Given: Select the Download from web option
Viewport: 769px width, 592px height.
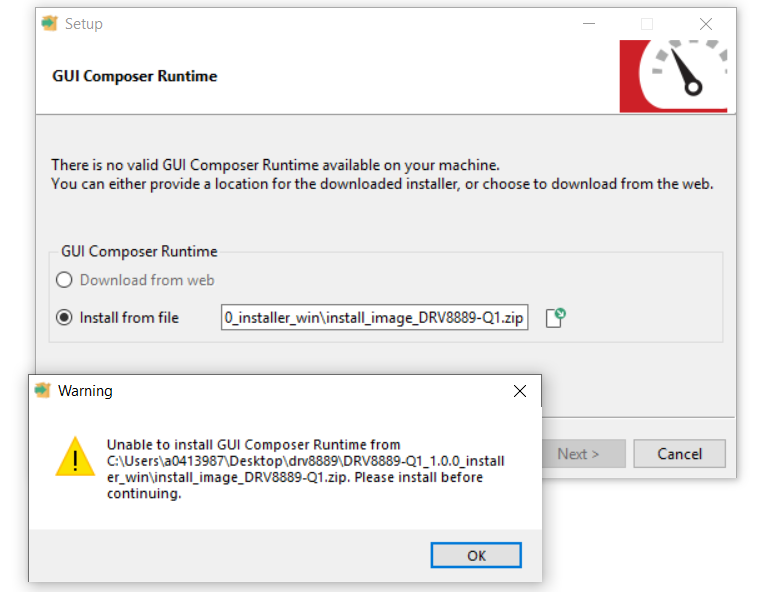Looking at the screenshot, I should 65,280.
